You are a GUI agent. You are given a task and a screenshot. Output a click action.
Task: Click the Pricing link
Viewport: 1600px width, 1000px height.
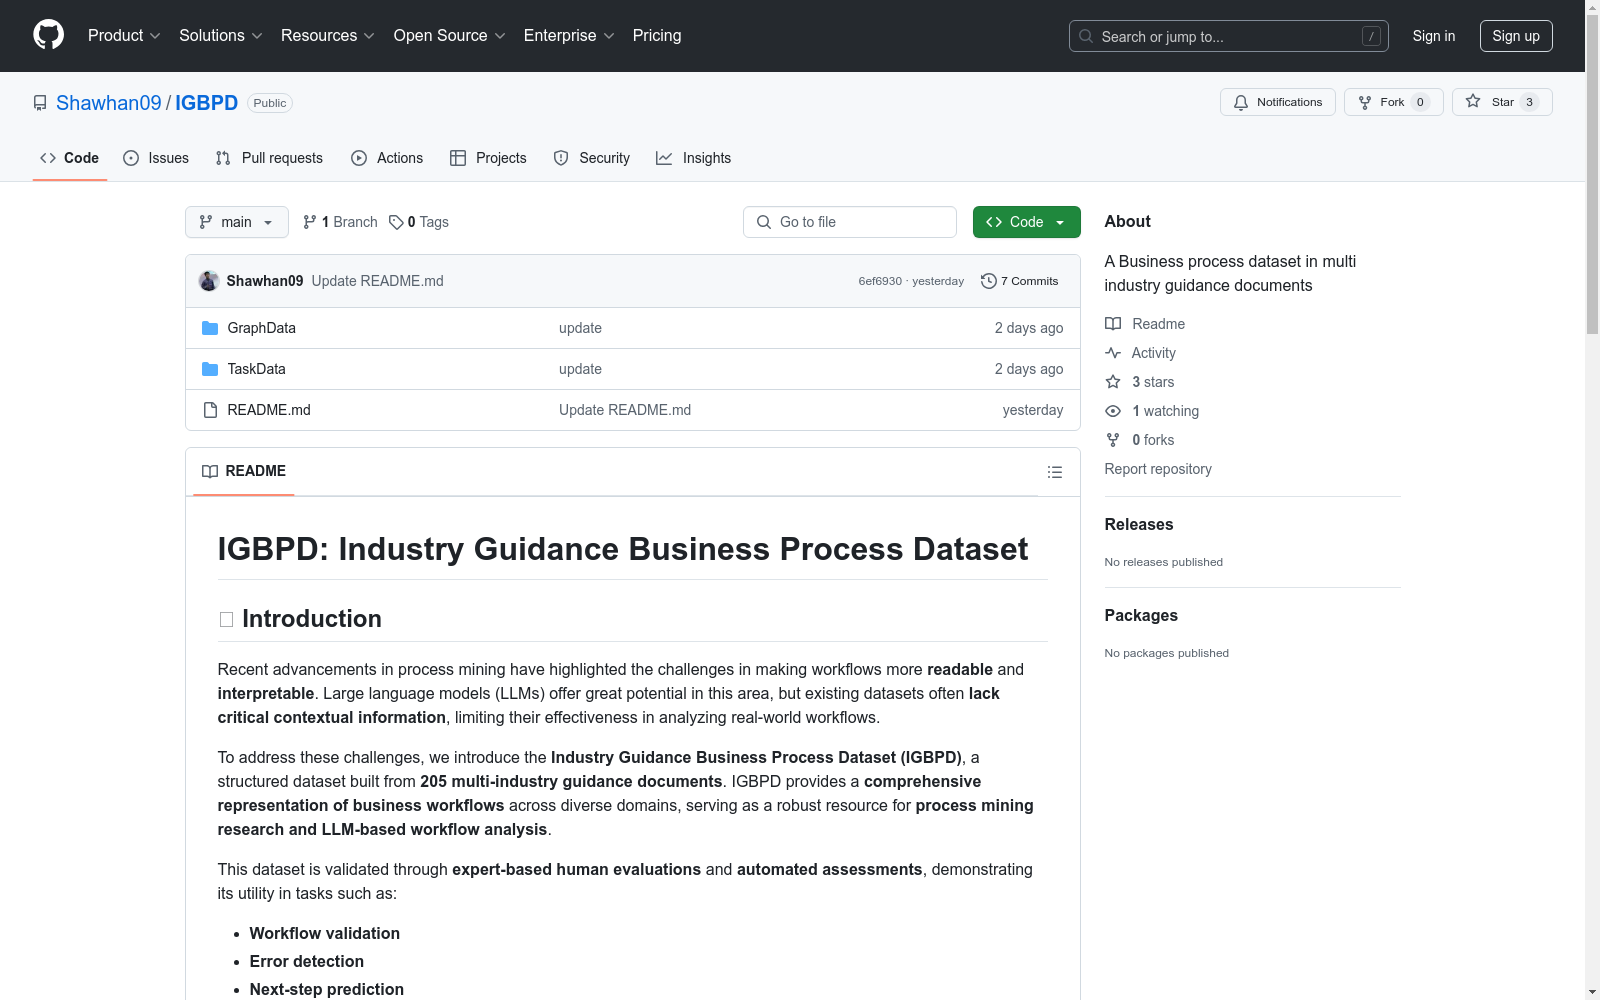pos(657,35)
